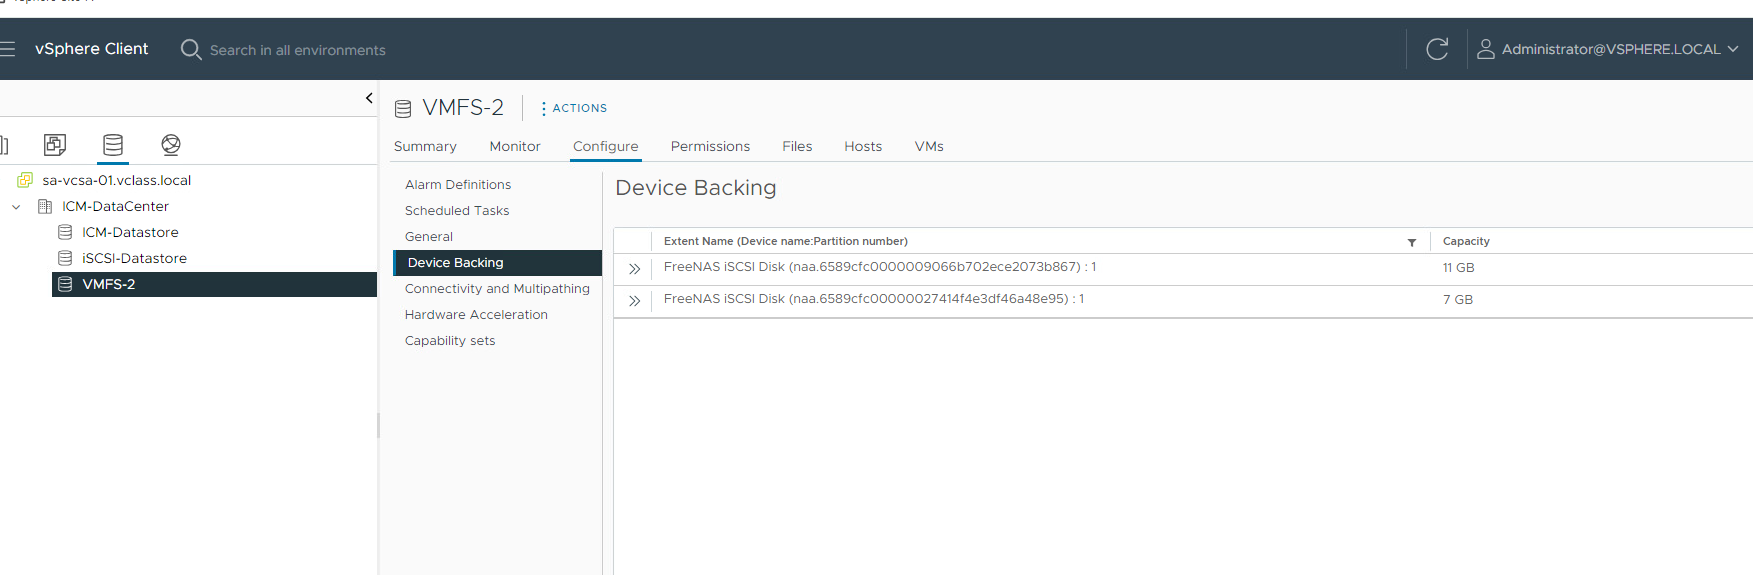Open the Permissions tab

click(710, 146)
